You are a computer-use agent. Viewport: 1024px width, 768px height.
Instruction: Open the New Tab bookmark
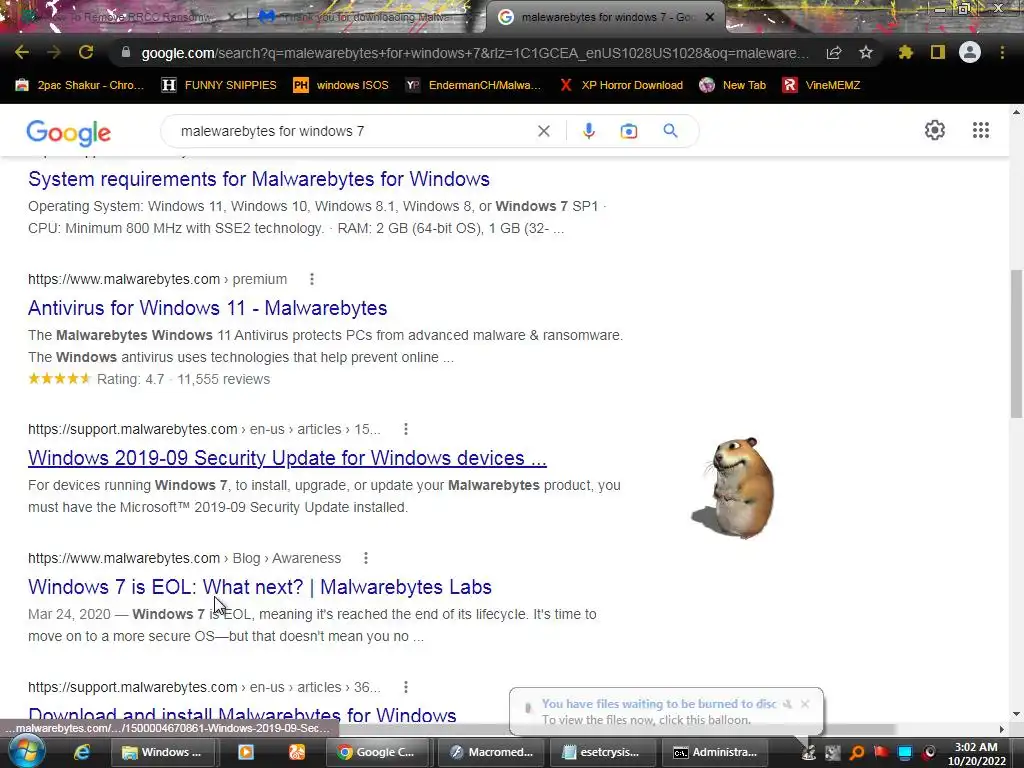[732, 85]
